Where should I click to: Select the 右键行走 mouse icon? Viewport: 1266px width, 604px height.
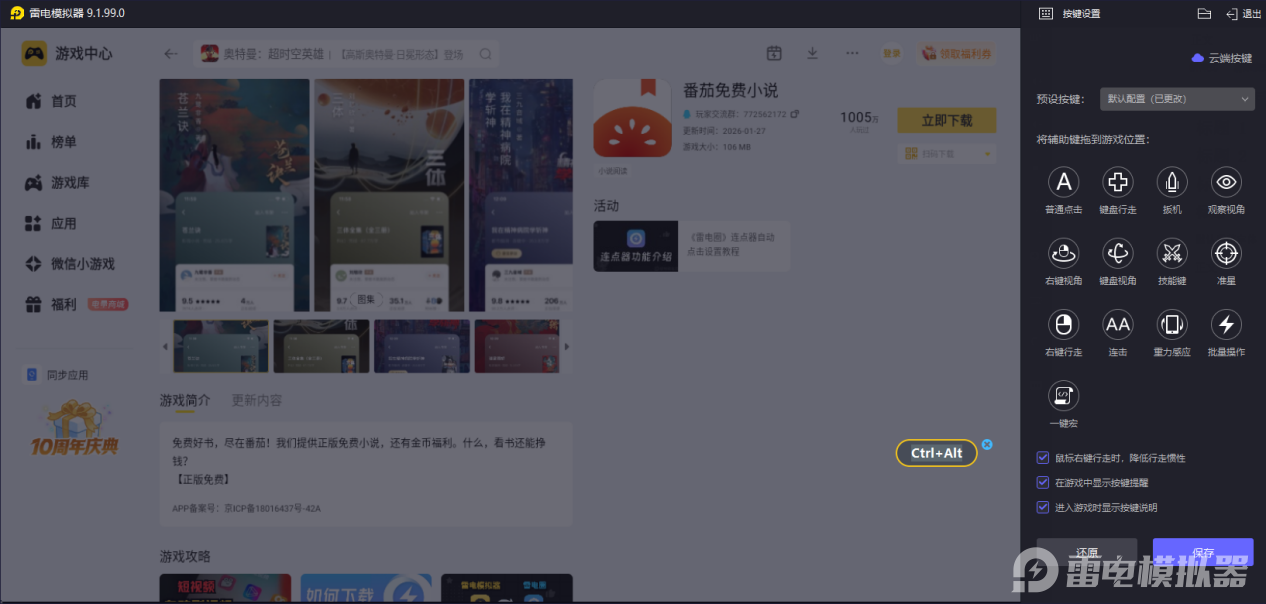point(1064,324)
